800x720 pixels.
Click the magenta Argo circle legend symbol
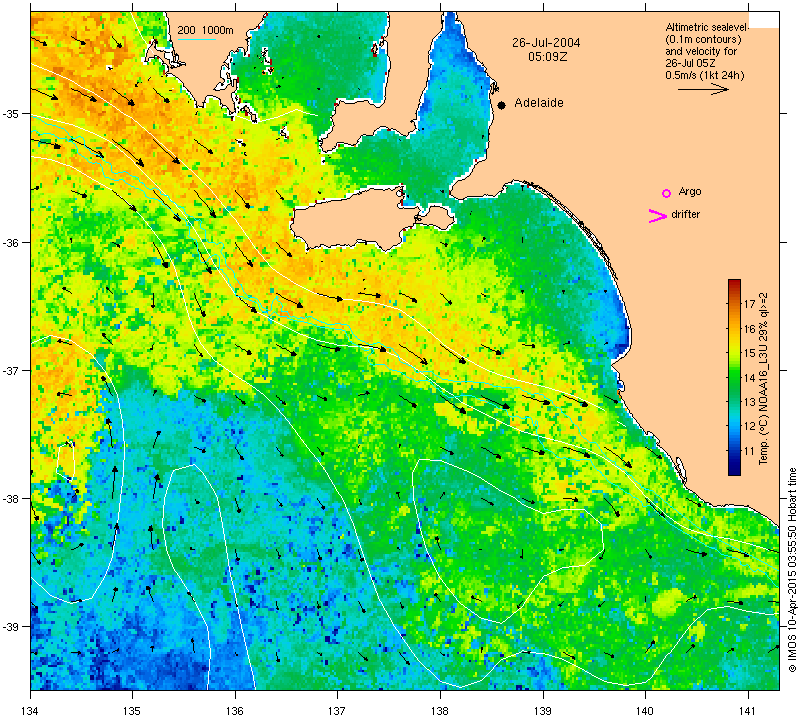666,193
